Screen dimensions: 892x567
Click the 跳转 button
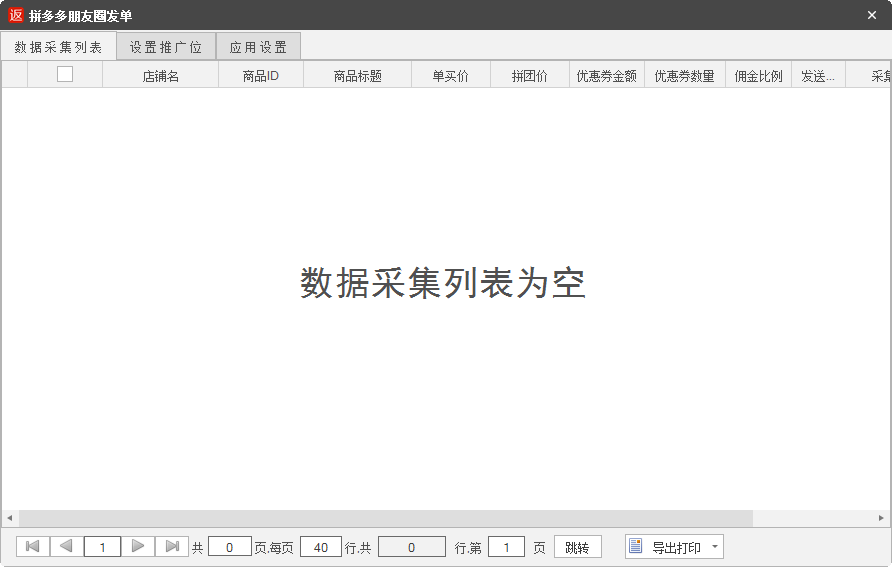pyautogui.click(x=577, y=547)
